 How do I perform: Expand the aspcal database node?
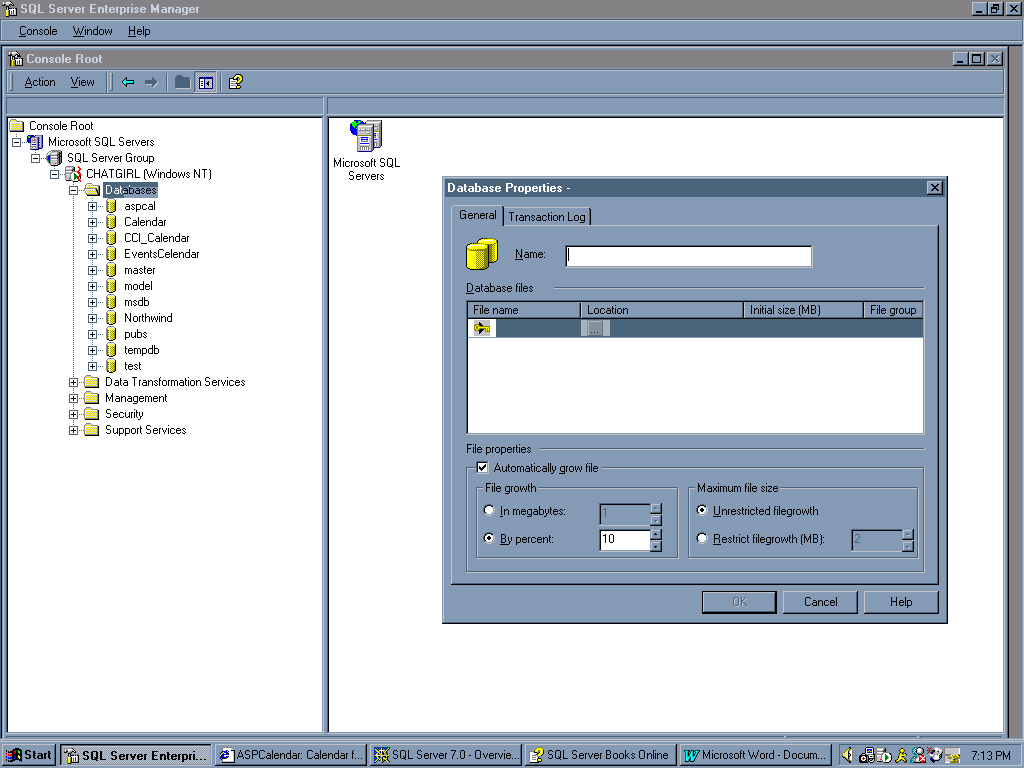click(x=92, y=206)
